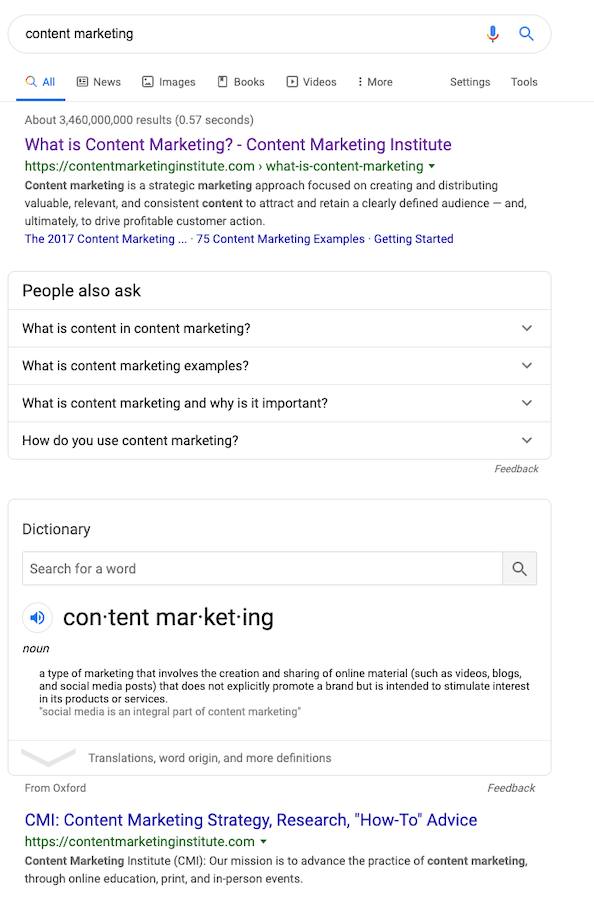Select the Images tab icon
The image size is (594, 904).
(x=147, y=81)
